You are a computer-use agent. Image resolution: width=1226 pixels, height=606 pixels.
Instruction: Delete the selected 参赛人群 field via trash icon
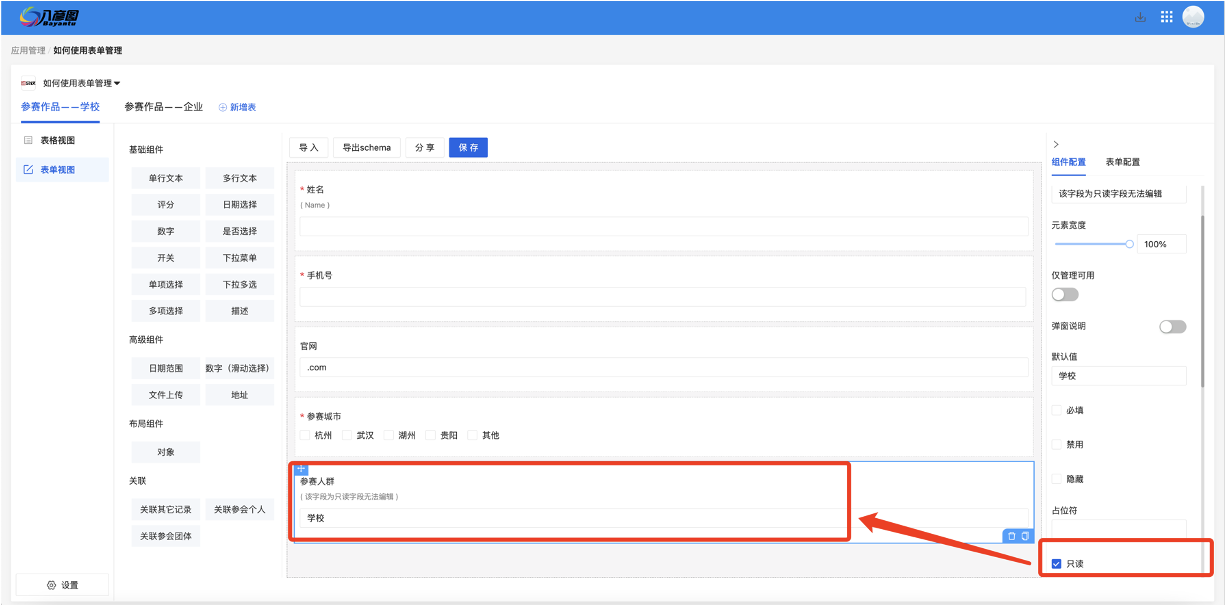point(1011,536)
